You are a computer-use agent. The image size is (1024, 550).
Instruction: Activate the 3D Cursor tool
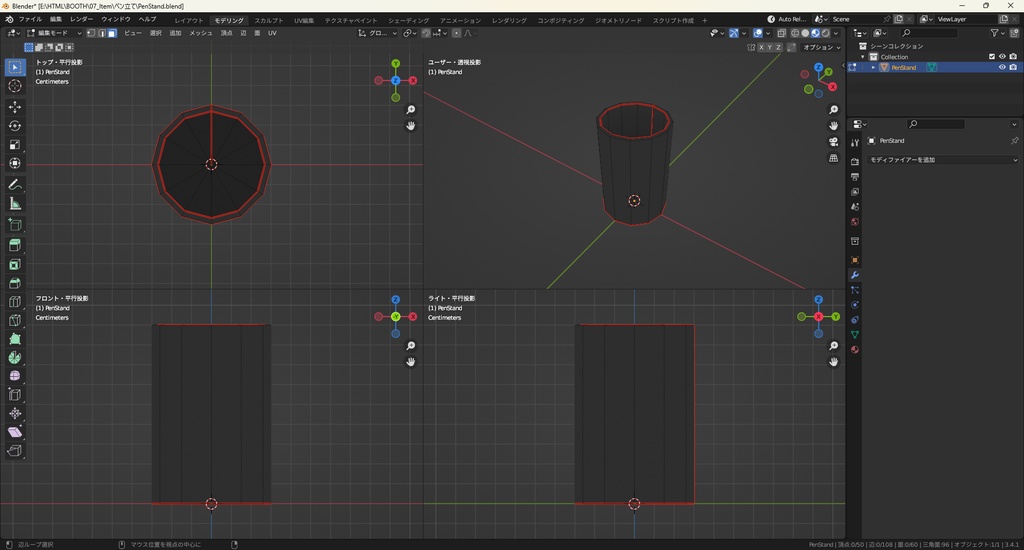tap(15, 86)
